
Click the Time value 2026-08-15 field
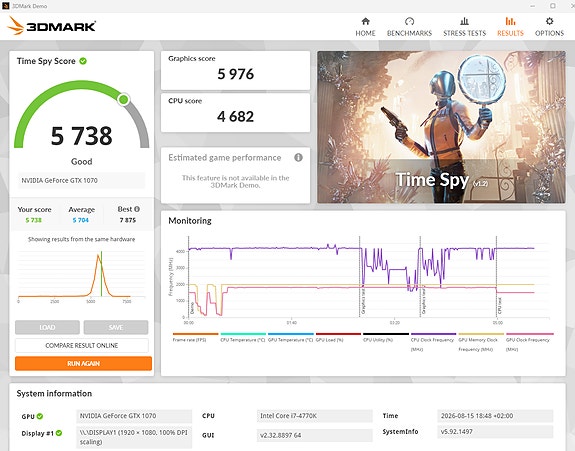click(x=495, y=416)
